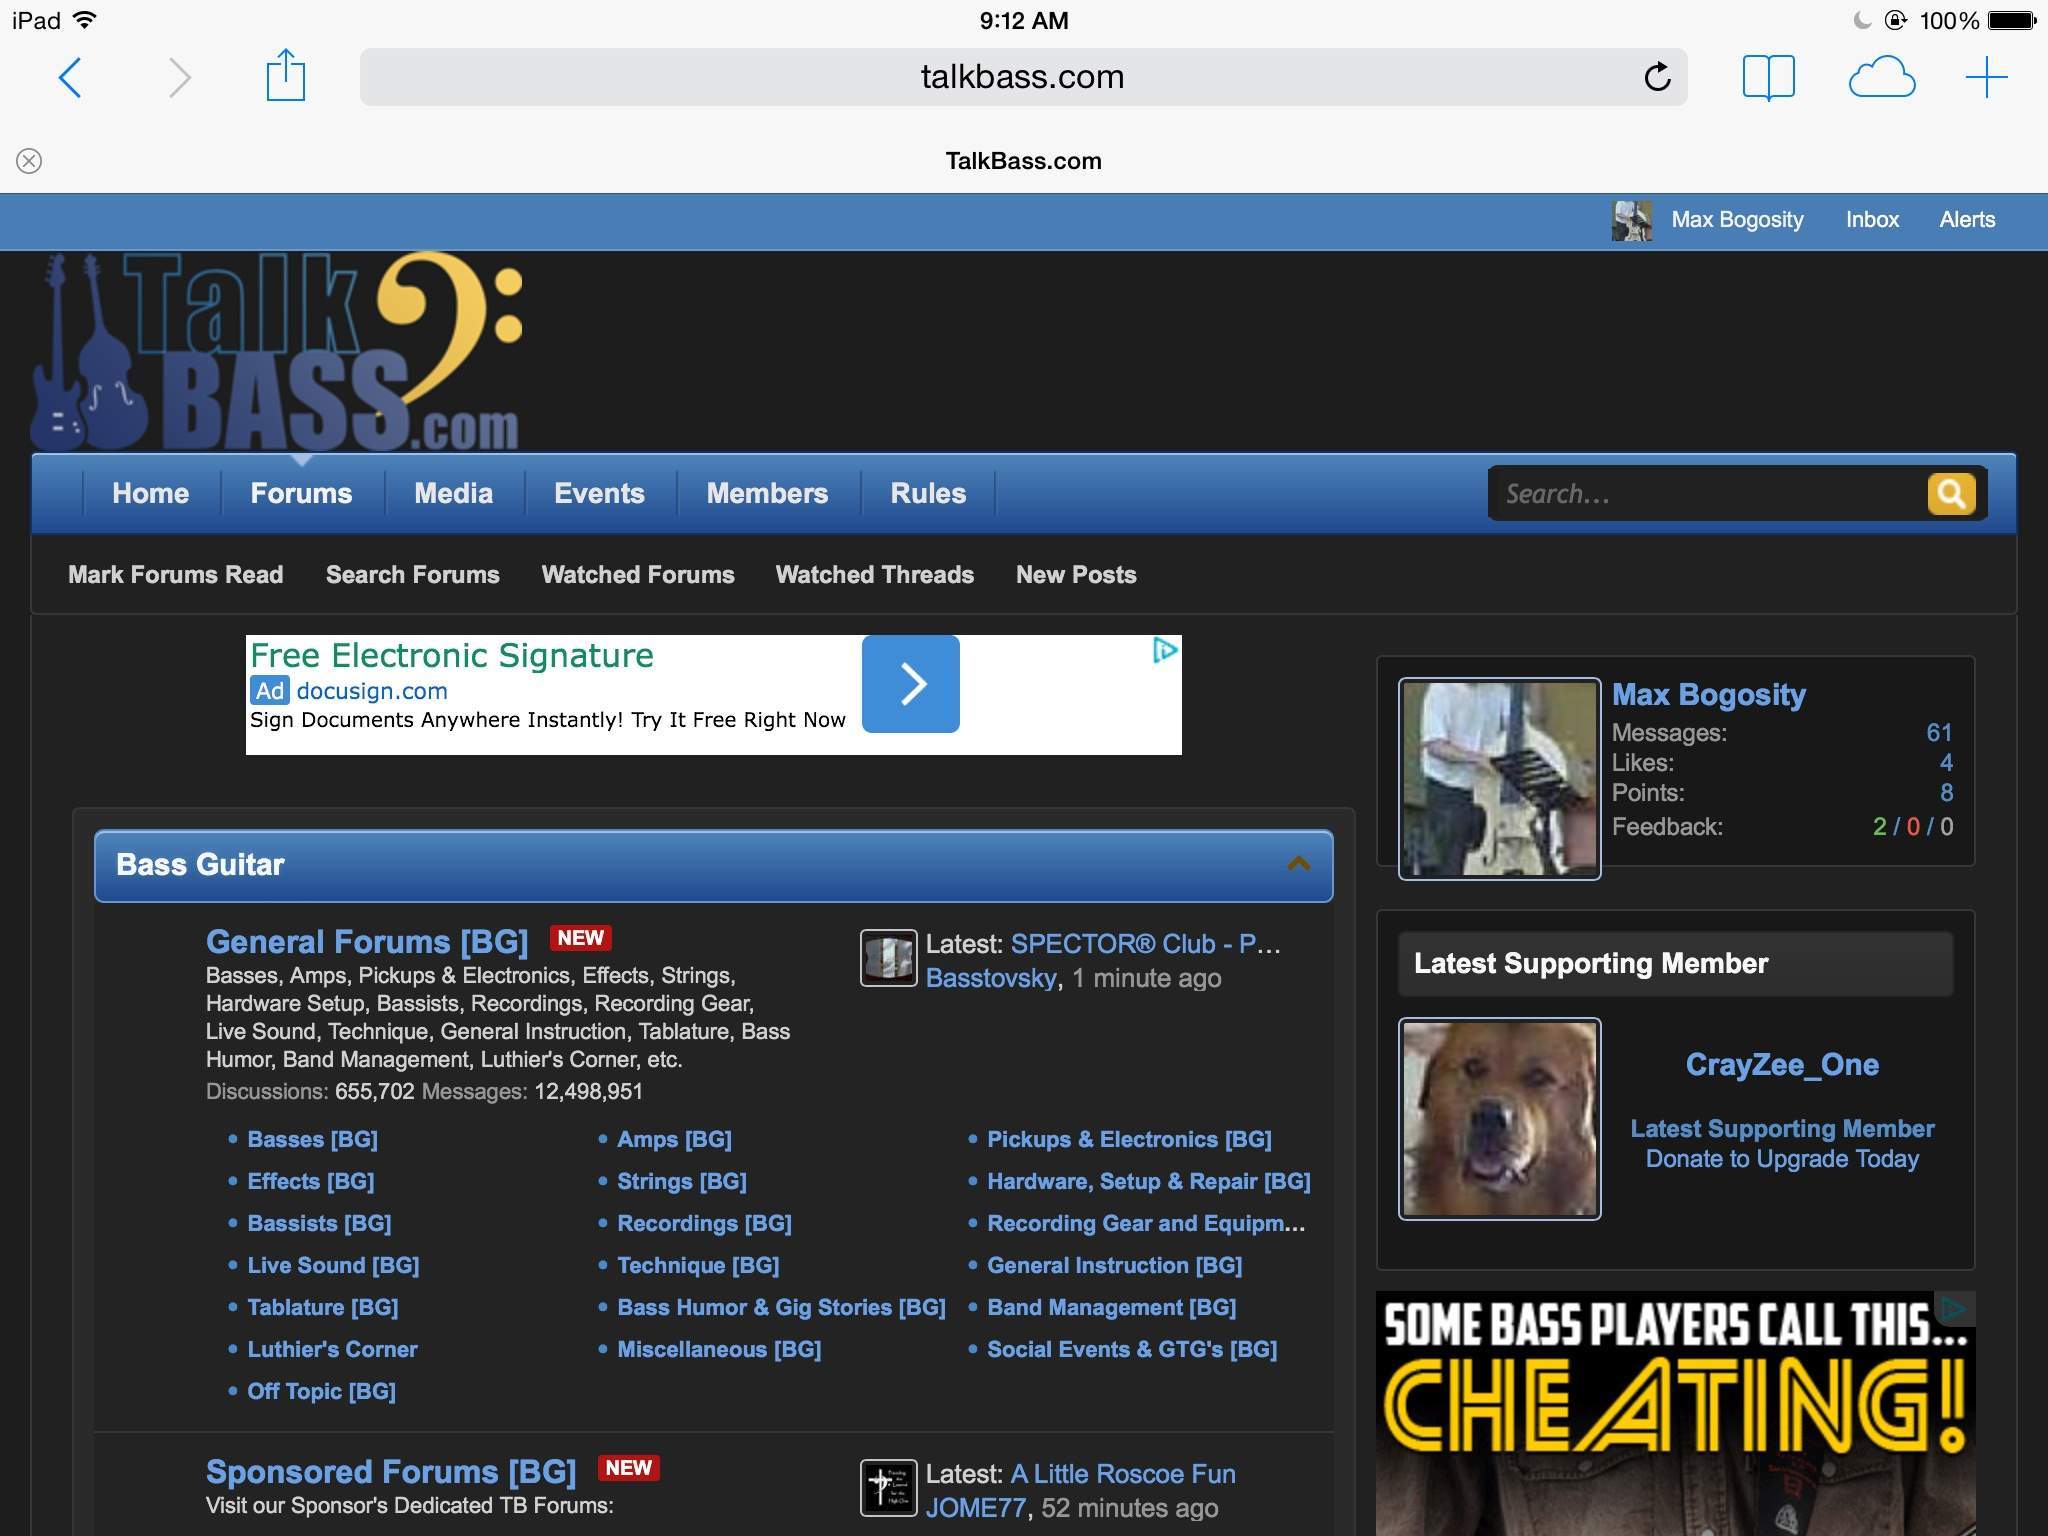The image size is (2048, 1536).
Task: Open the Free Electronic Signature ad headline
Action: coord(451,656)
